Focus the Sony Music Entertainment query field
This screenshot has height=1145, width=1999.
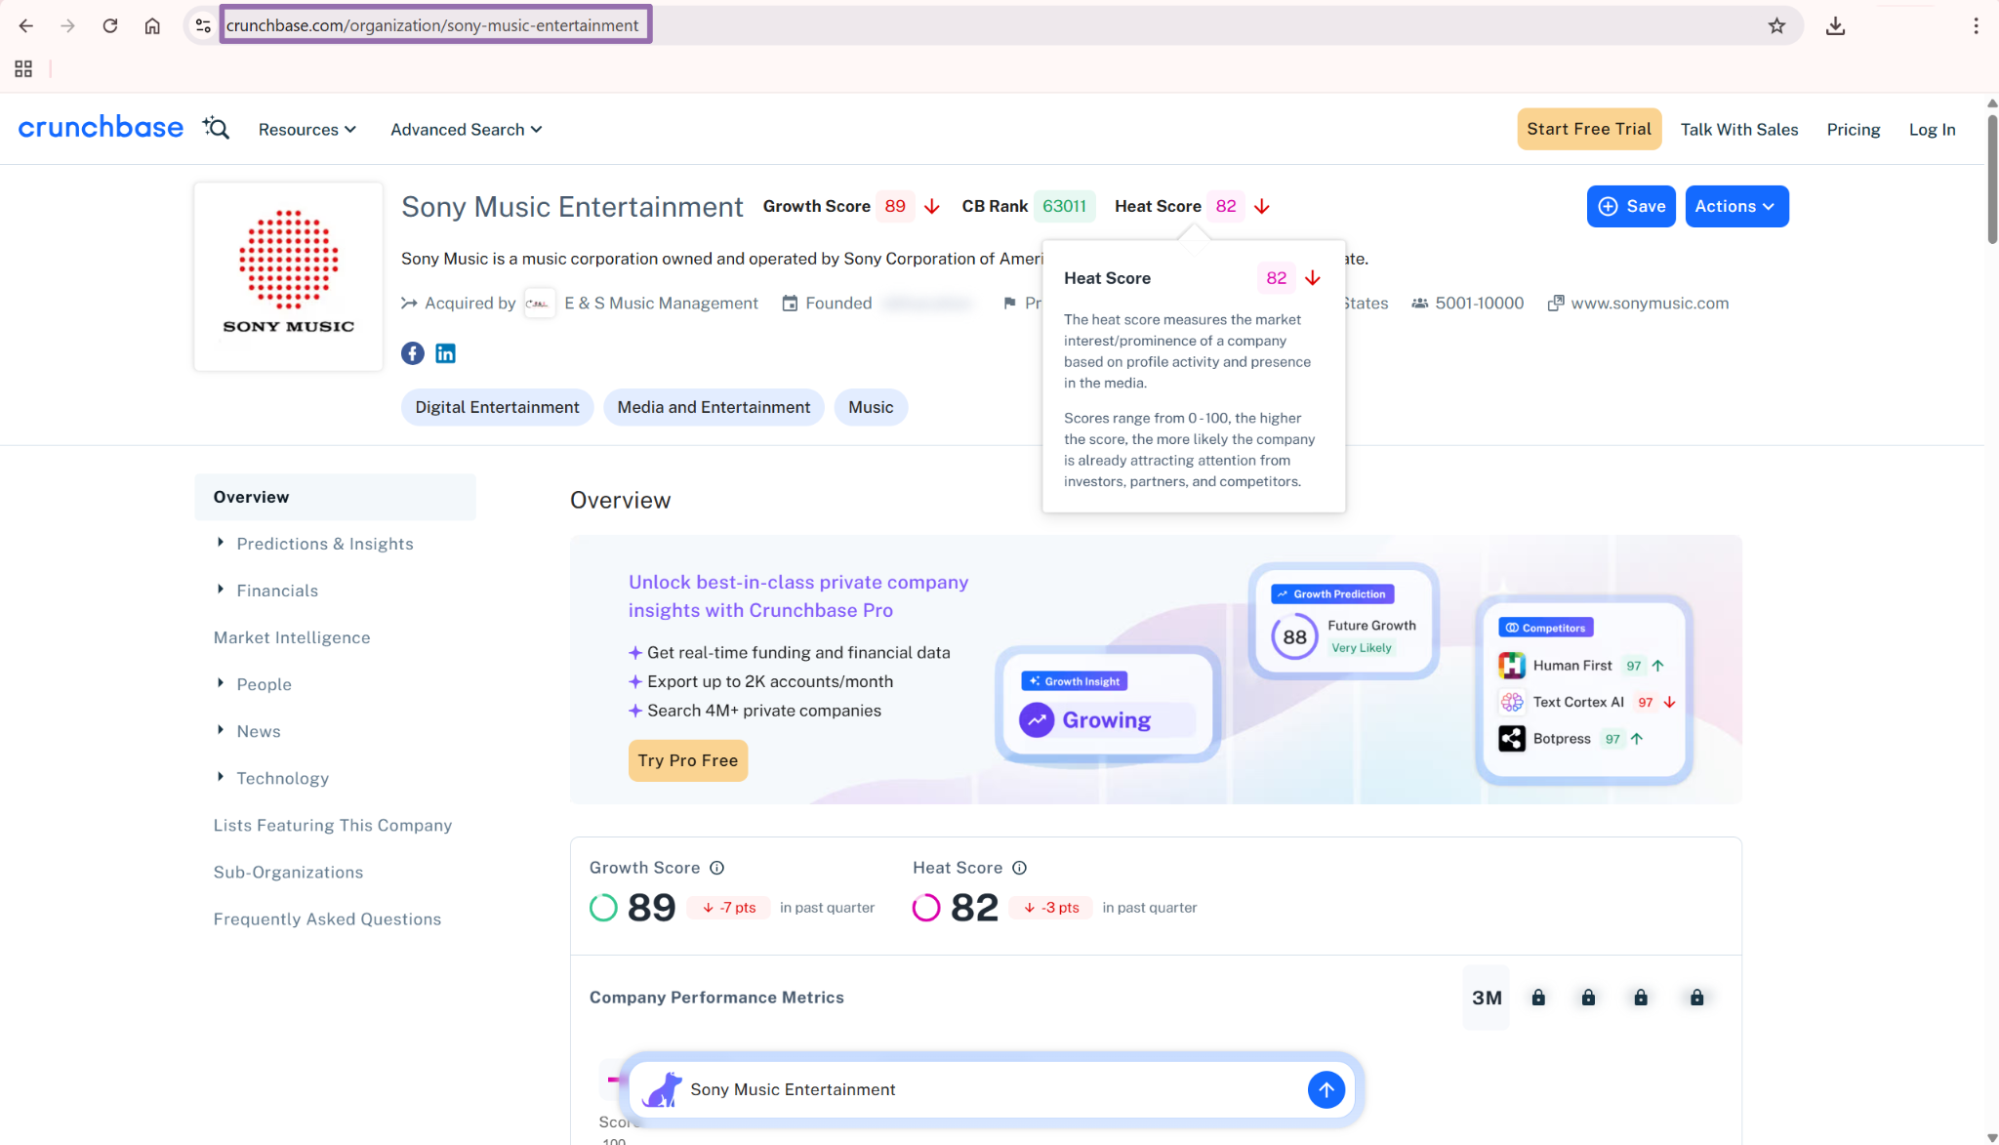(x=990, y=1090)
